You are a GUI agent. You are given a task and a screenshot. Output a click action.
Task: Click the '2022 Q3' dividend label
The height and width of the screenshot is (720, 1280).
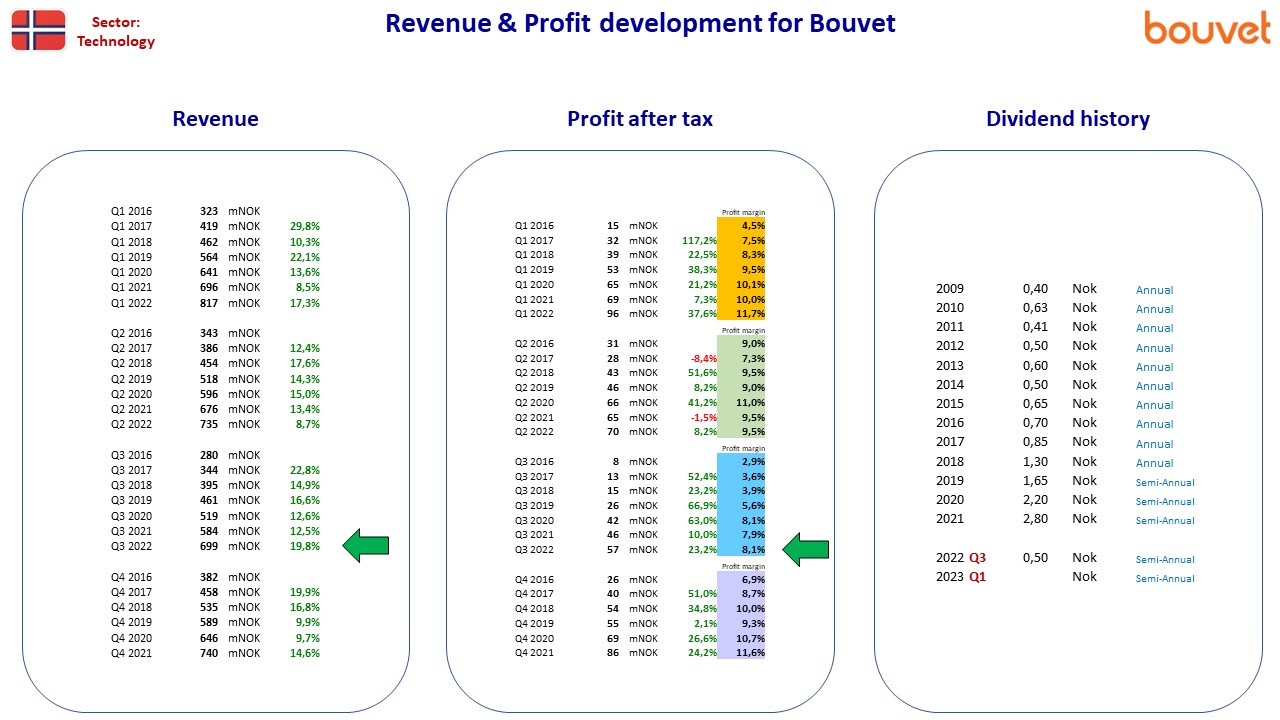(961, 558)
